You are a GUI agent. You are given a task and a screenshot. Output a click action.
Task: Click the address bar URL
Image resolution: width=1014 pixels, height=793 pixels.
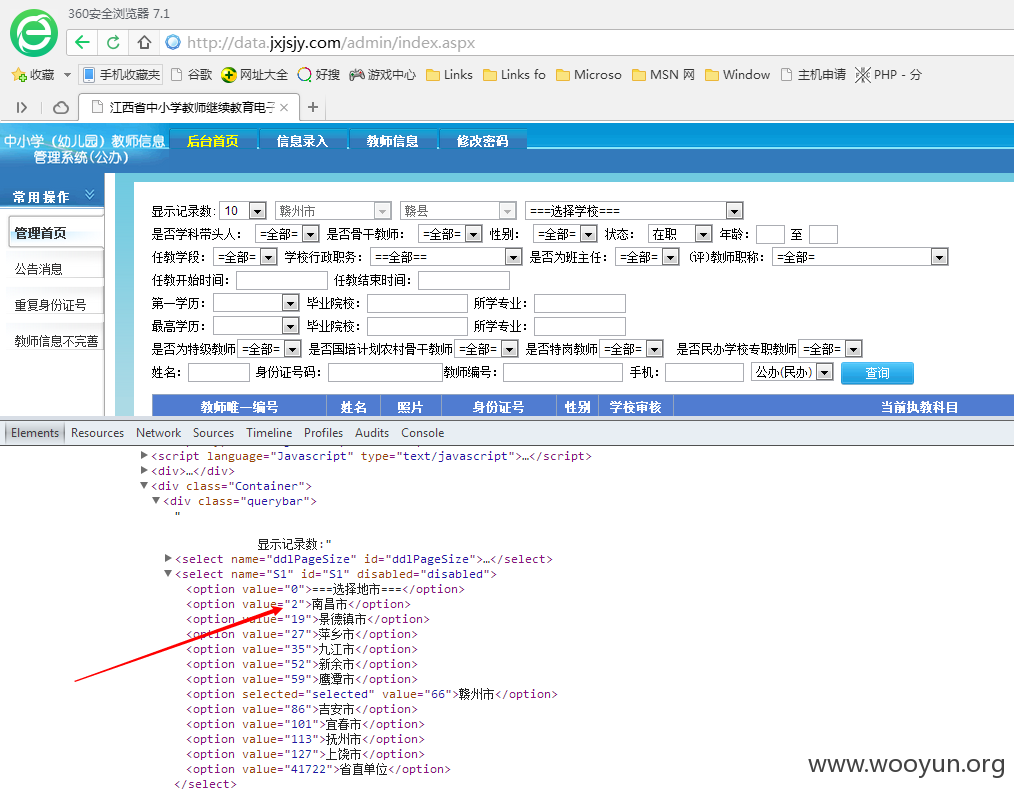click(x=331, y=43)
